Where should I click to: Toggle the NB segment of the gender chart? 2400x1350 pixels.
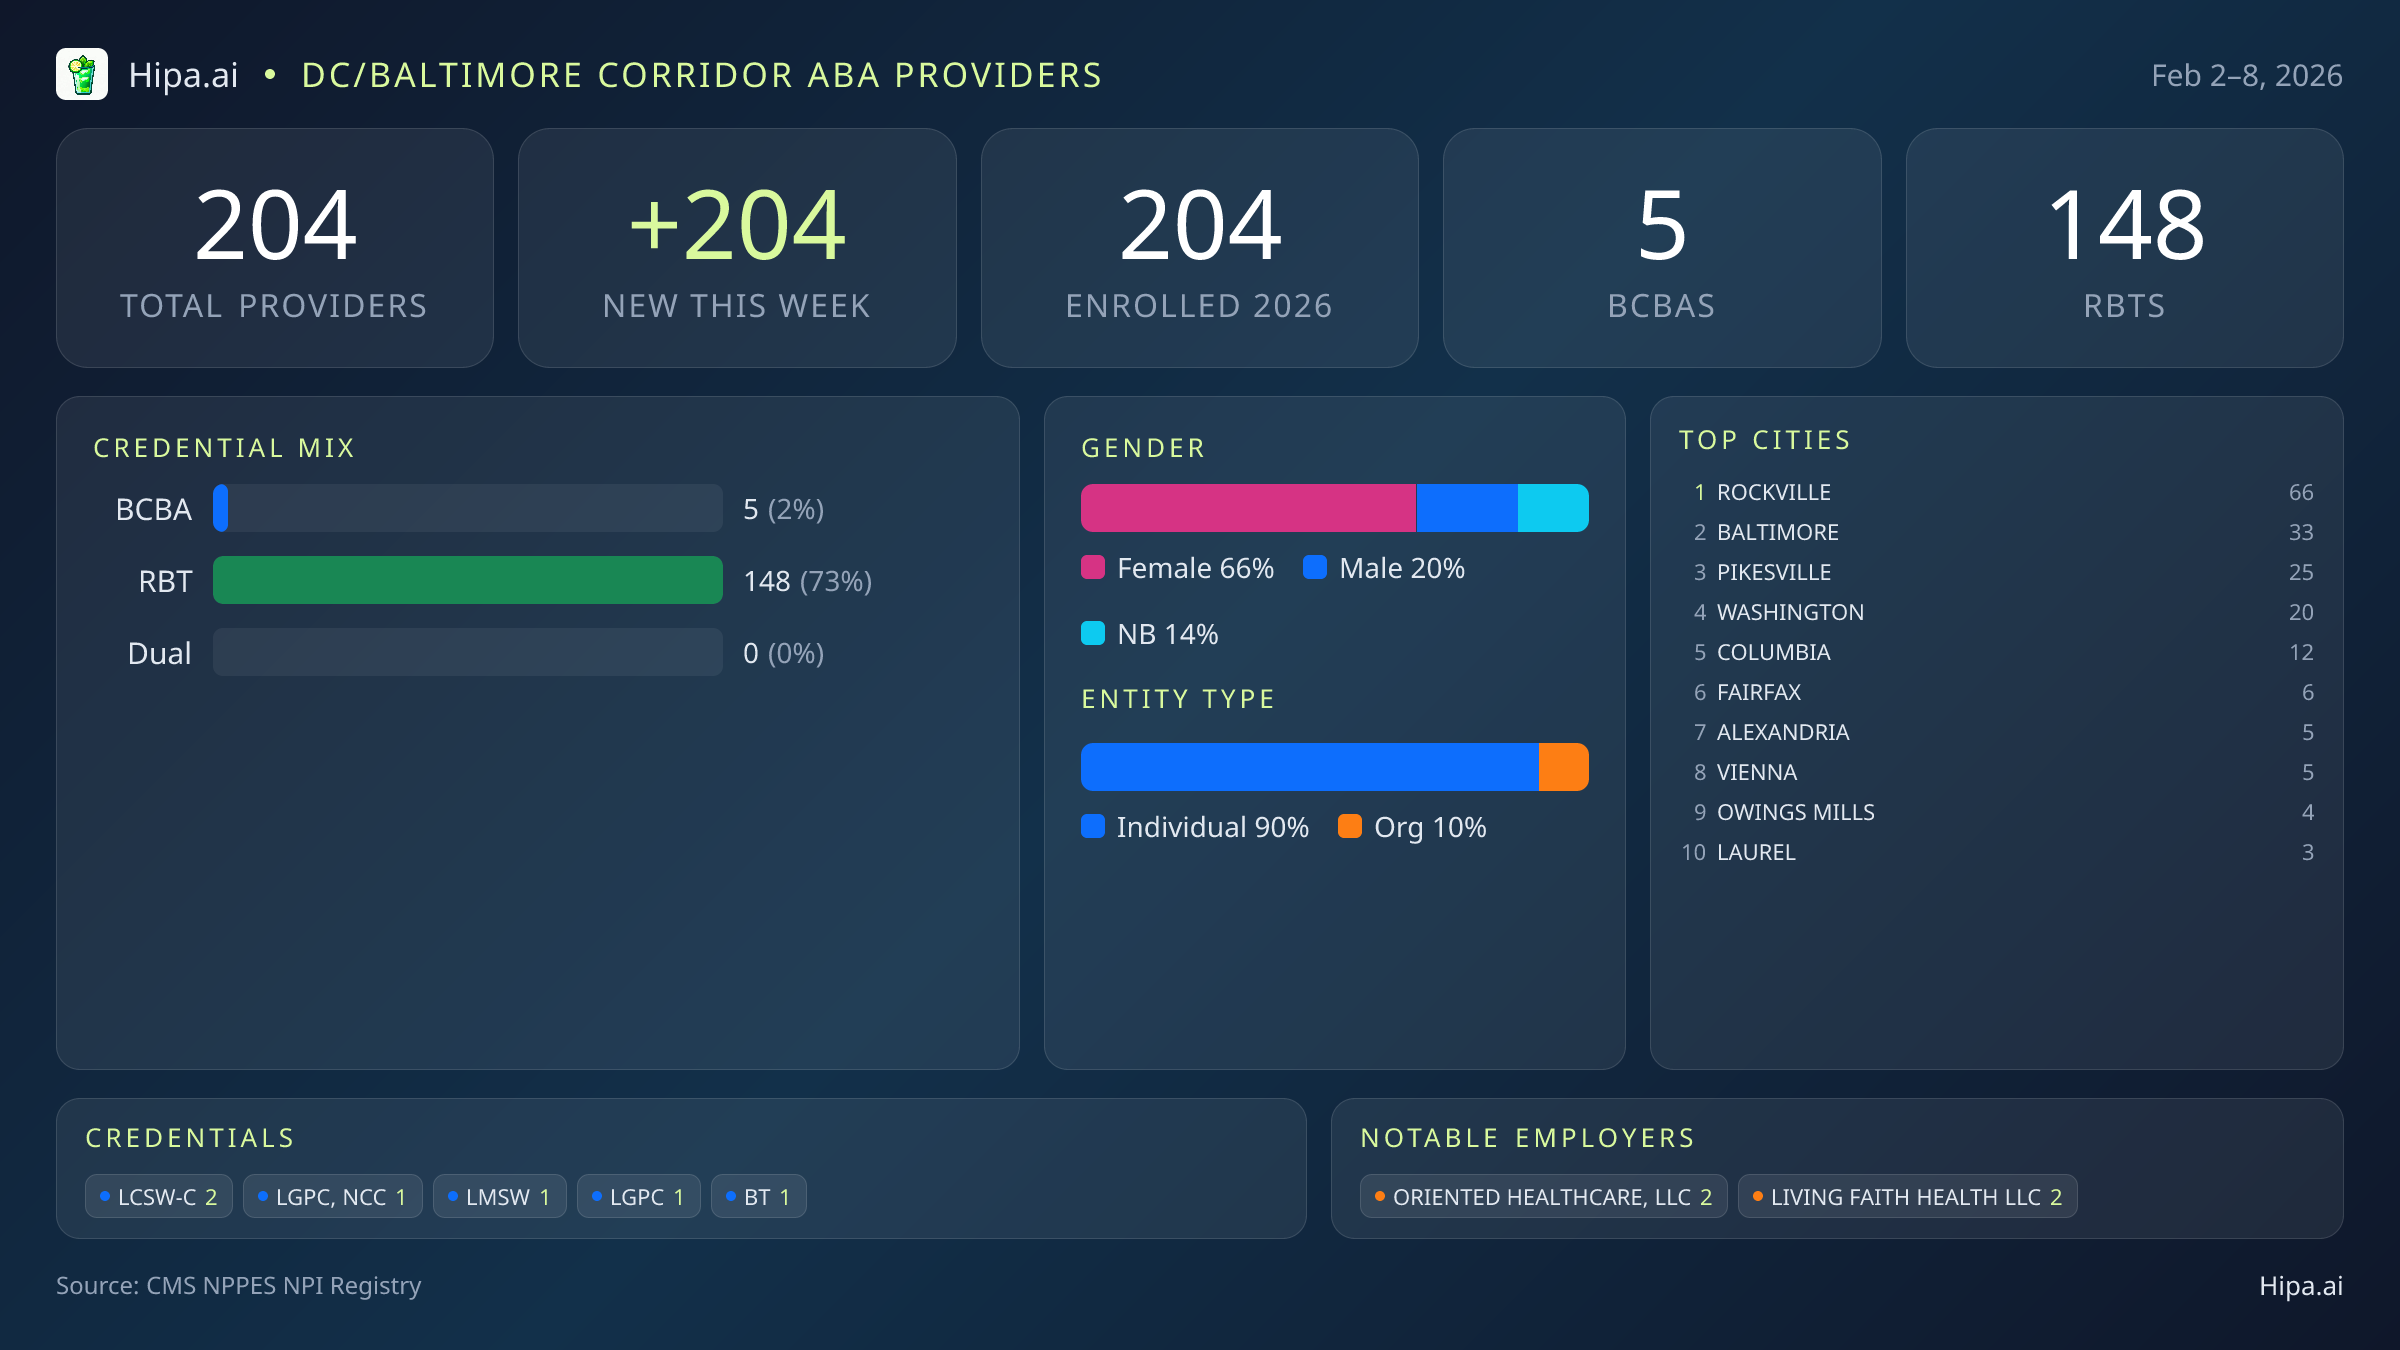pos(1552,507)
